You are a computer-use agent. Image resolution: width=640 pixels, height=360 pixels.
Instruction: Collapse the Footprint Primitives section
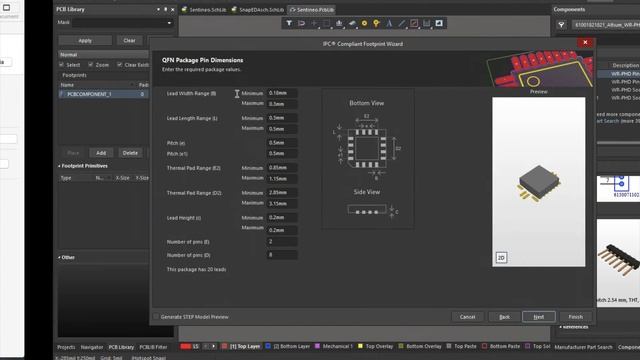pyautogui.click(x=59, y=166)
